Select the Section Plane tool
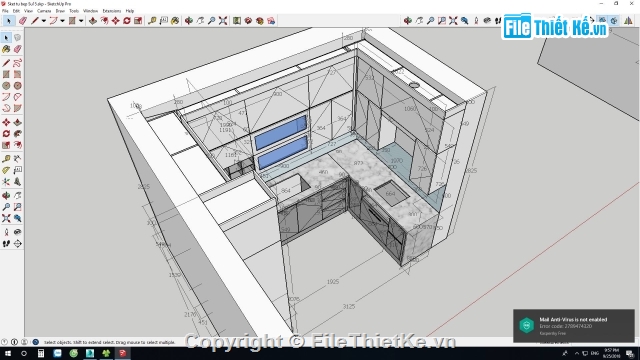Screen dimensions: 640x360 coord(18,244)
